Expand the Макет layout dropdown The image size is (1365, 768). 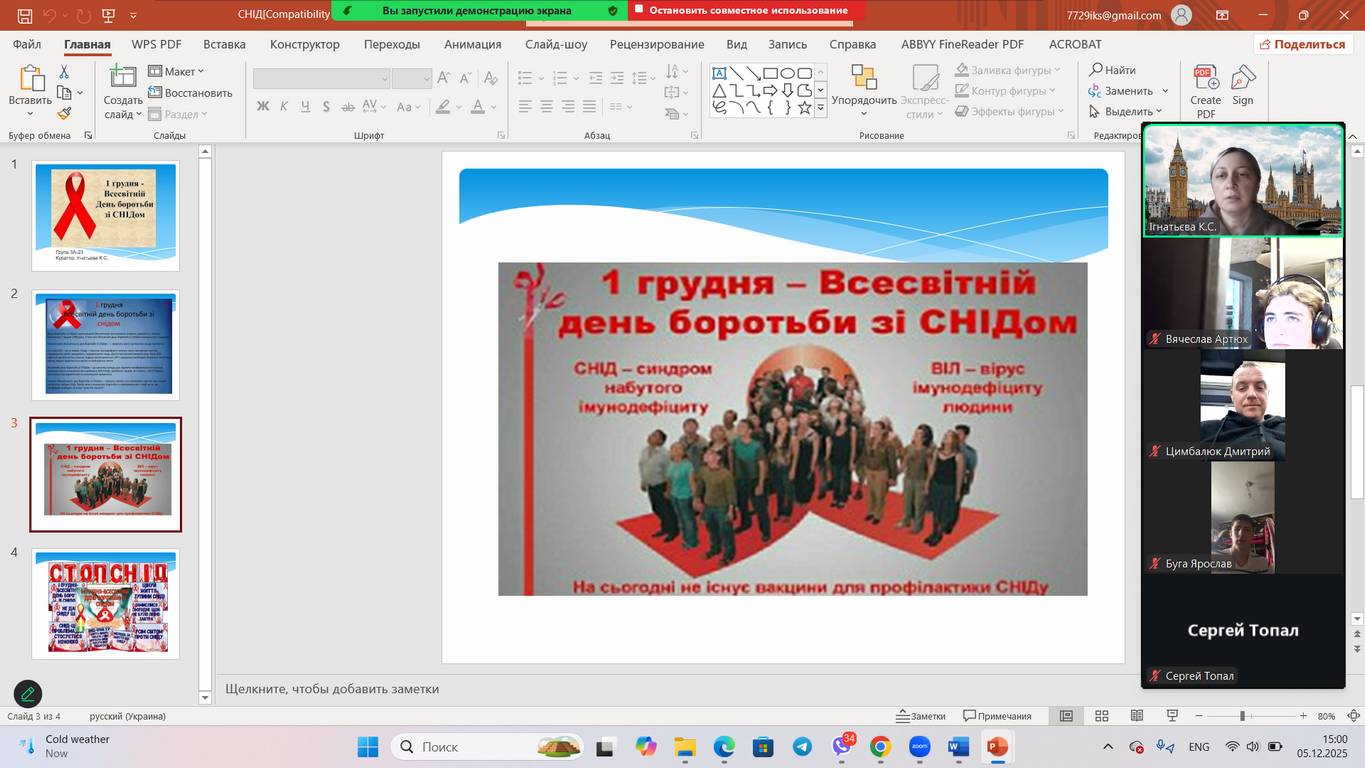point(177,71)
